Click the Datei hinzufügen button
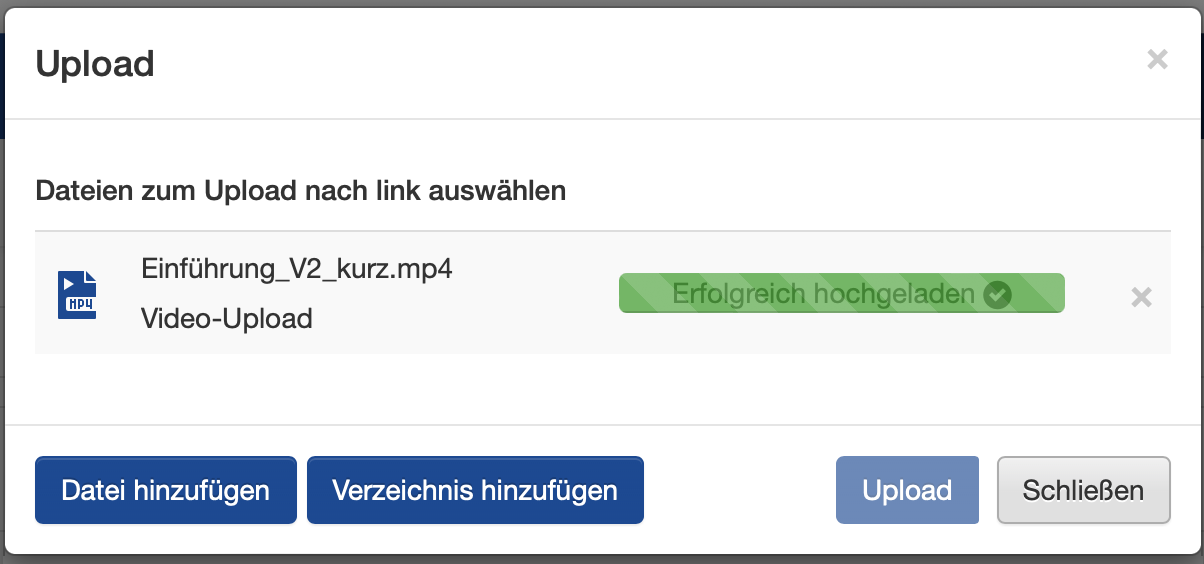Screen dimensions: 1204x564 (166, 490)
